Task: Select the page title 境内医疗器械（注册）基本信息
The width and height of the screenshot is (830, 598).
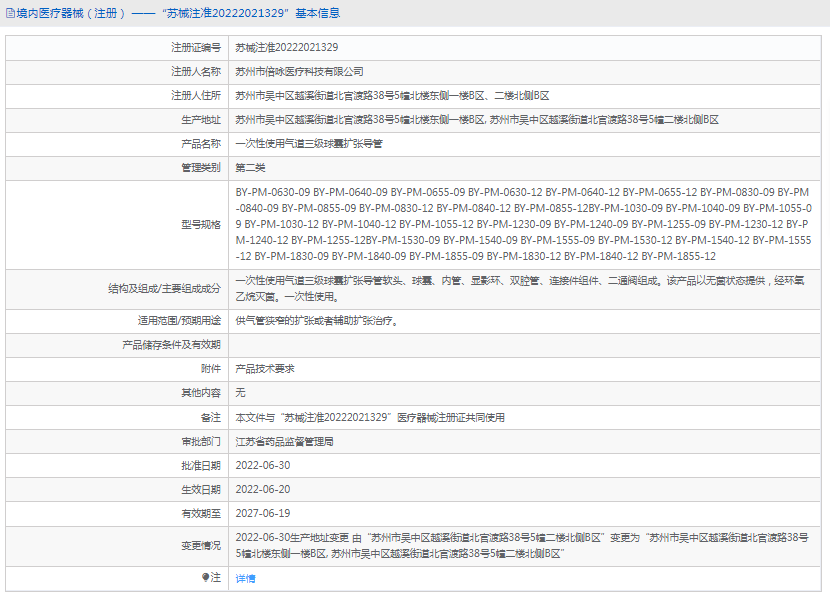Action: tap(178, 13)
